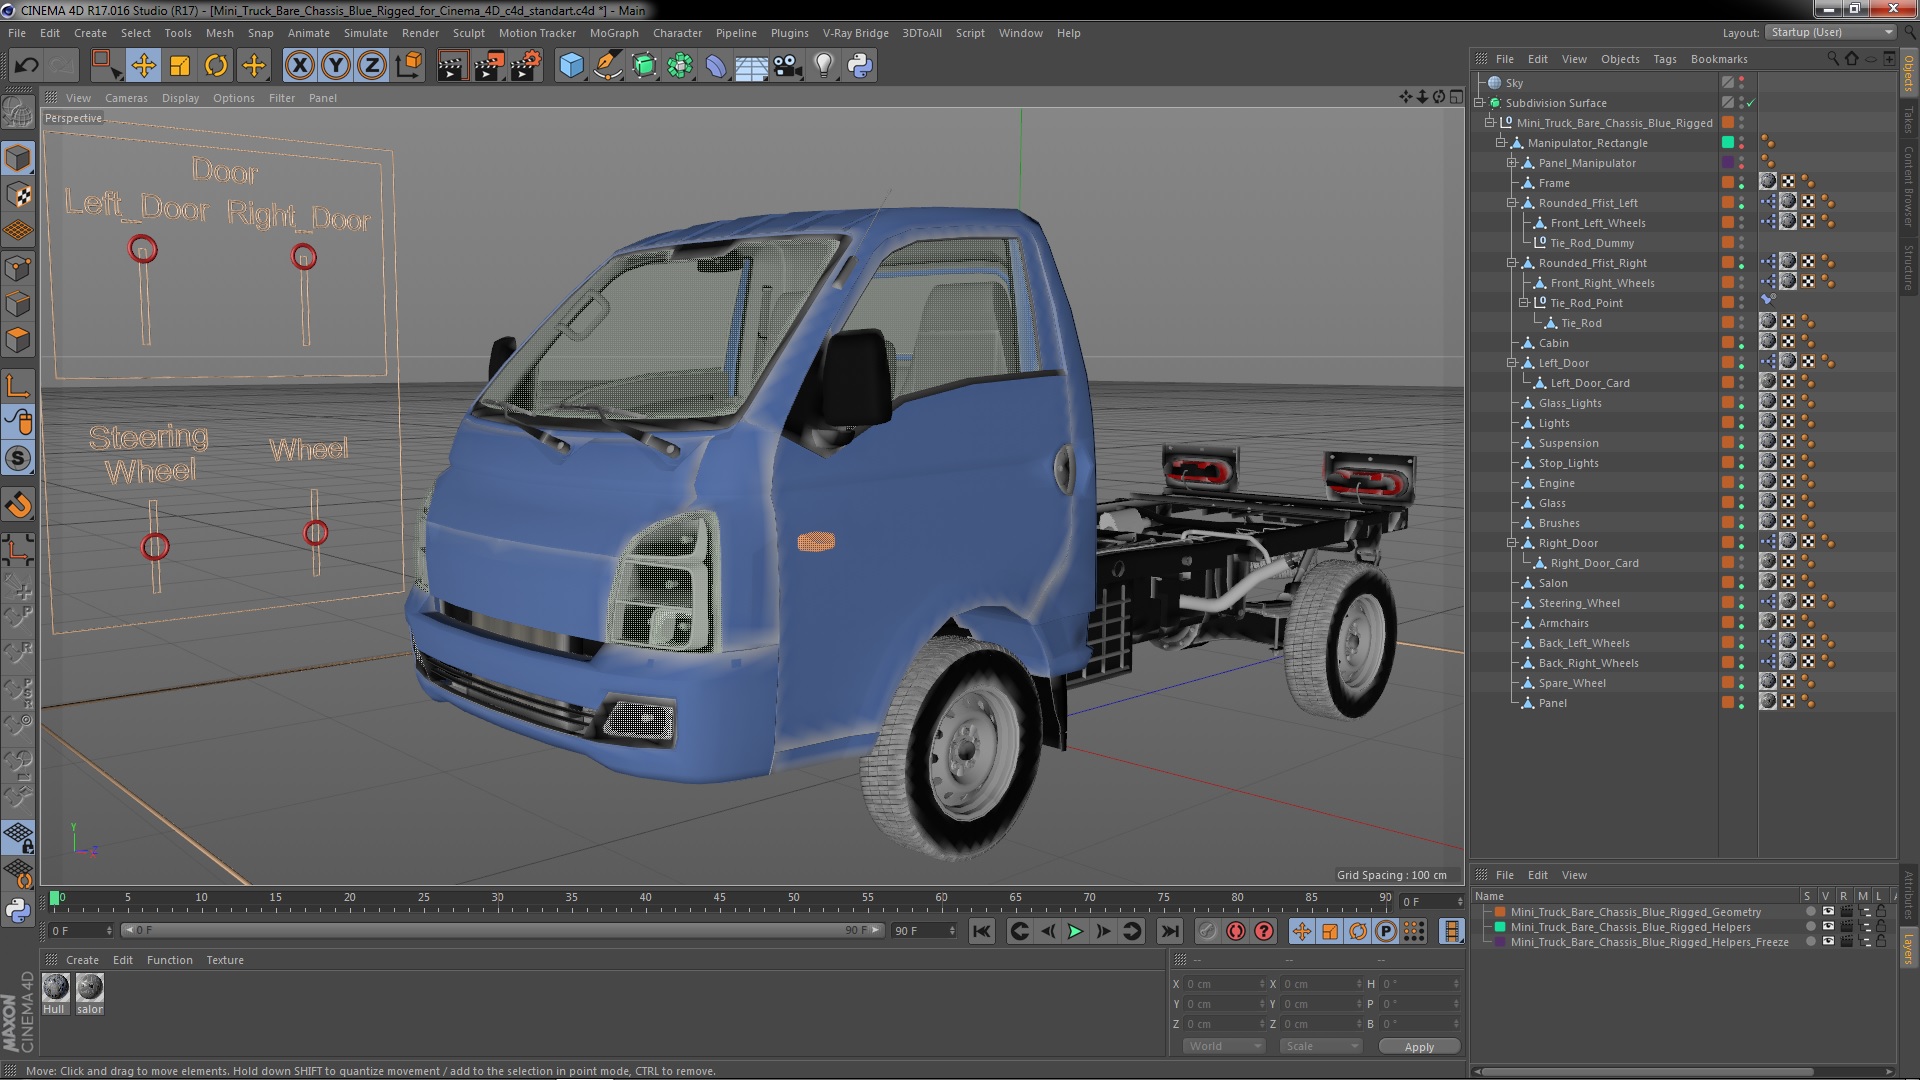Screen dimensions: 1920x1080
Task: Open Object Manager Tags menu
Action: [x=1665, y=59]
